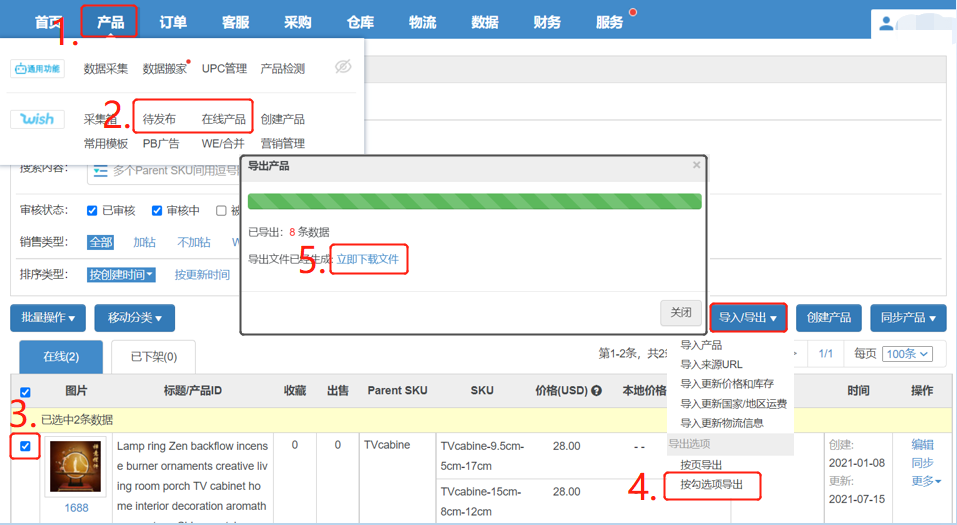Open UPC管理 in the product menu
957x525 pixels.
224,68
